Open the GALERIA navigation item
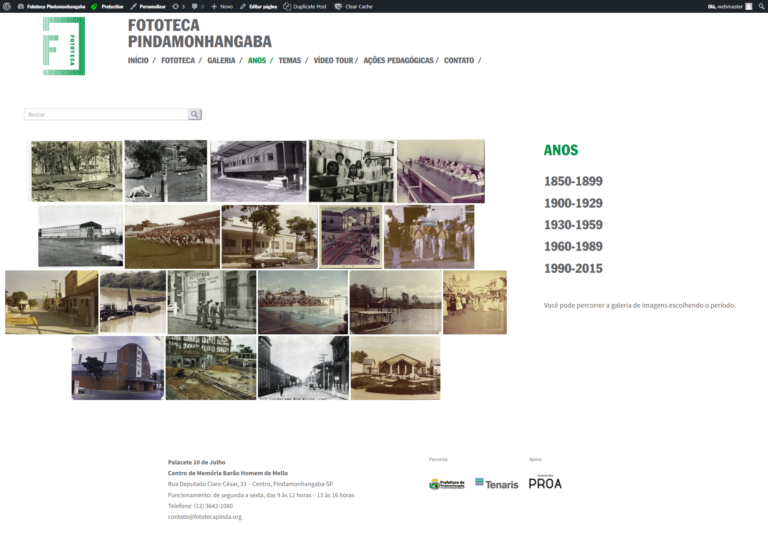Image resolution: width=768 pixels, height=554 pixels. tap(221, 61)
